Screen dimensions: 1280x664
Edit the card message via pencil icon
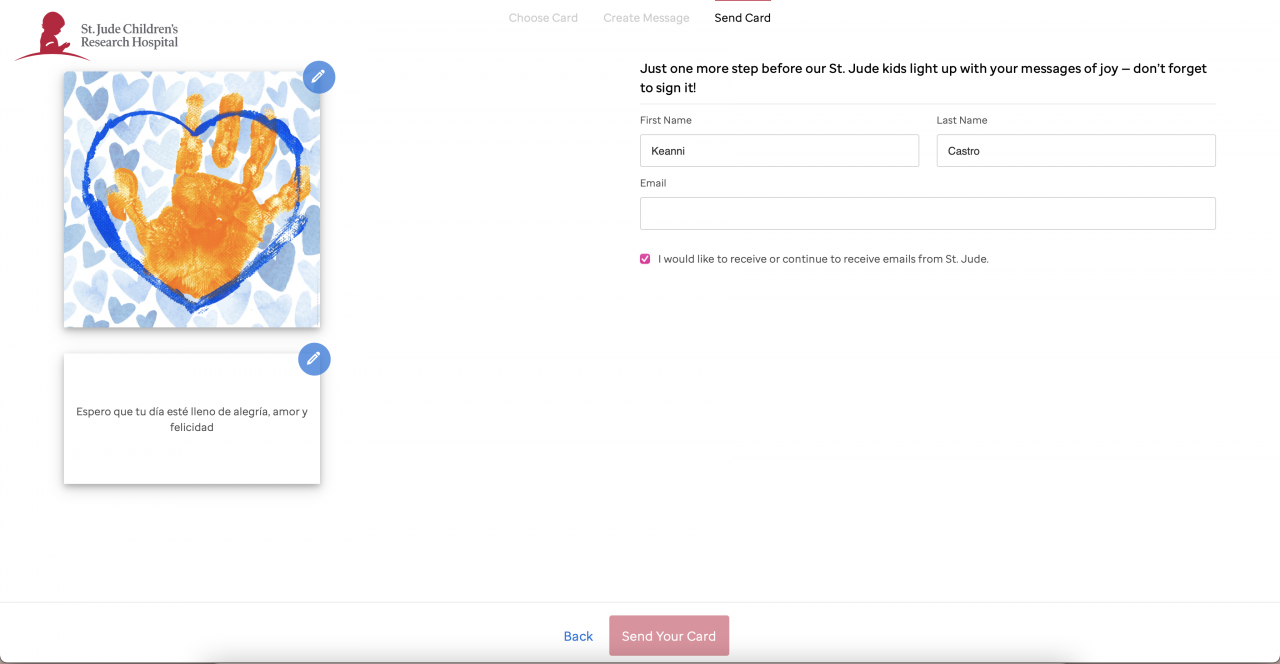tap(314, 359)
